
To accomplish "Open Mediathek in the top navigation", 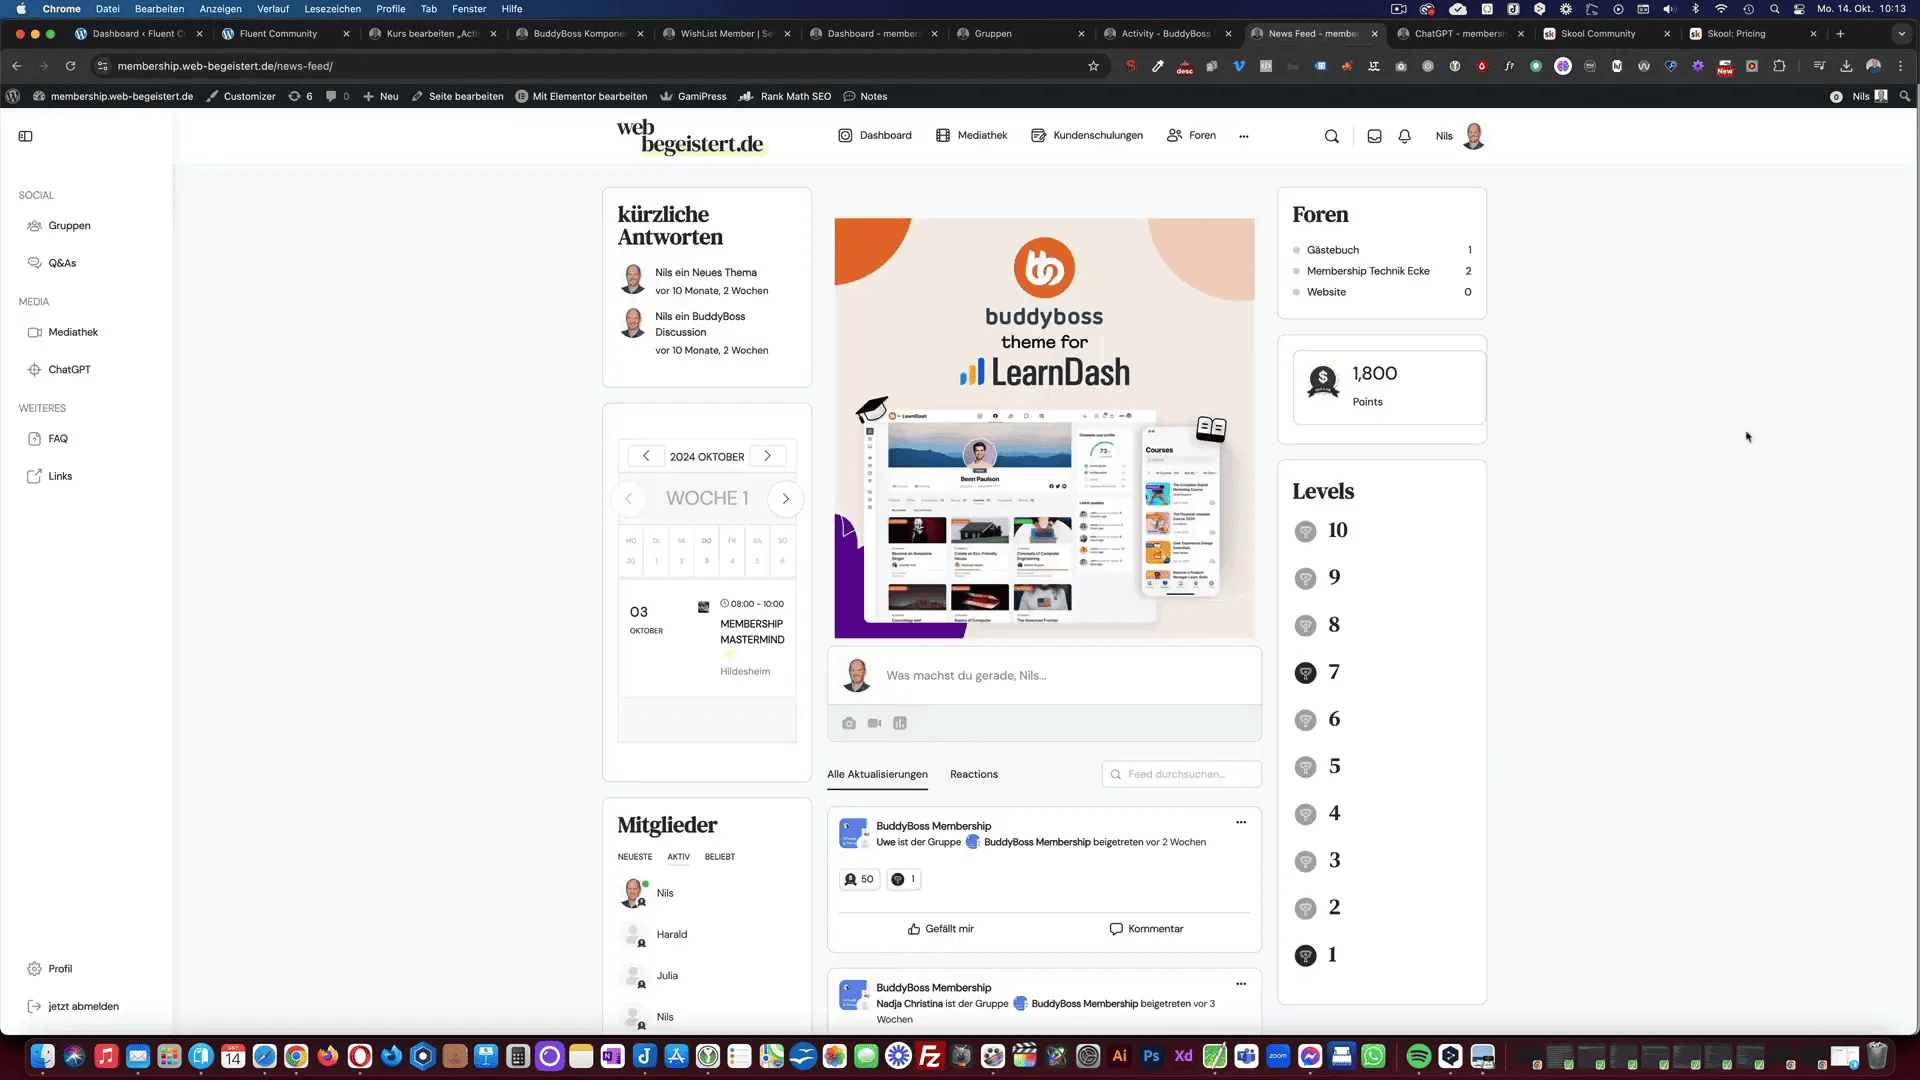I will pyautogui.click(x=972, y=135).
